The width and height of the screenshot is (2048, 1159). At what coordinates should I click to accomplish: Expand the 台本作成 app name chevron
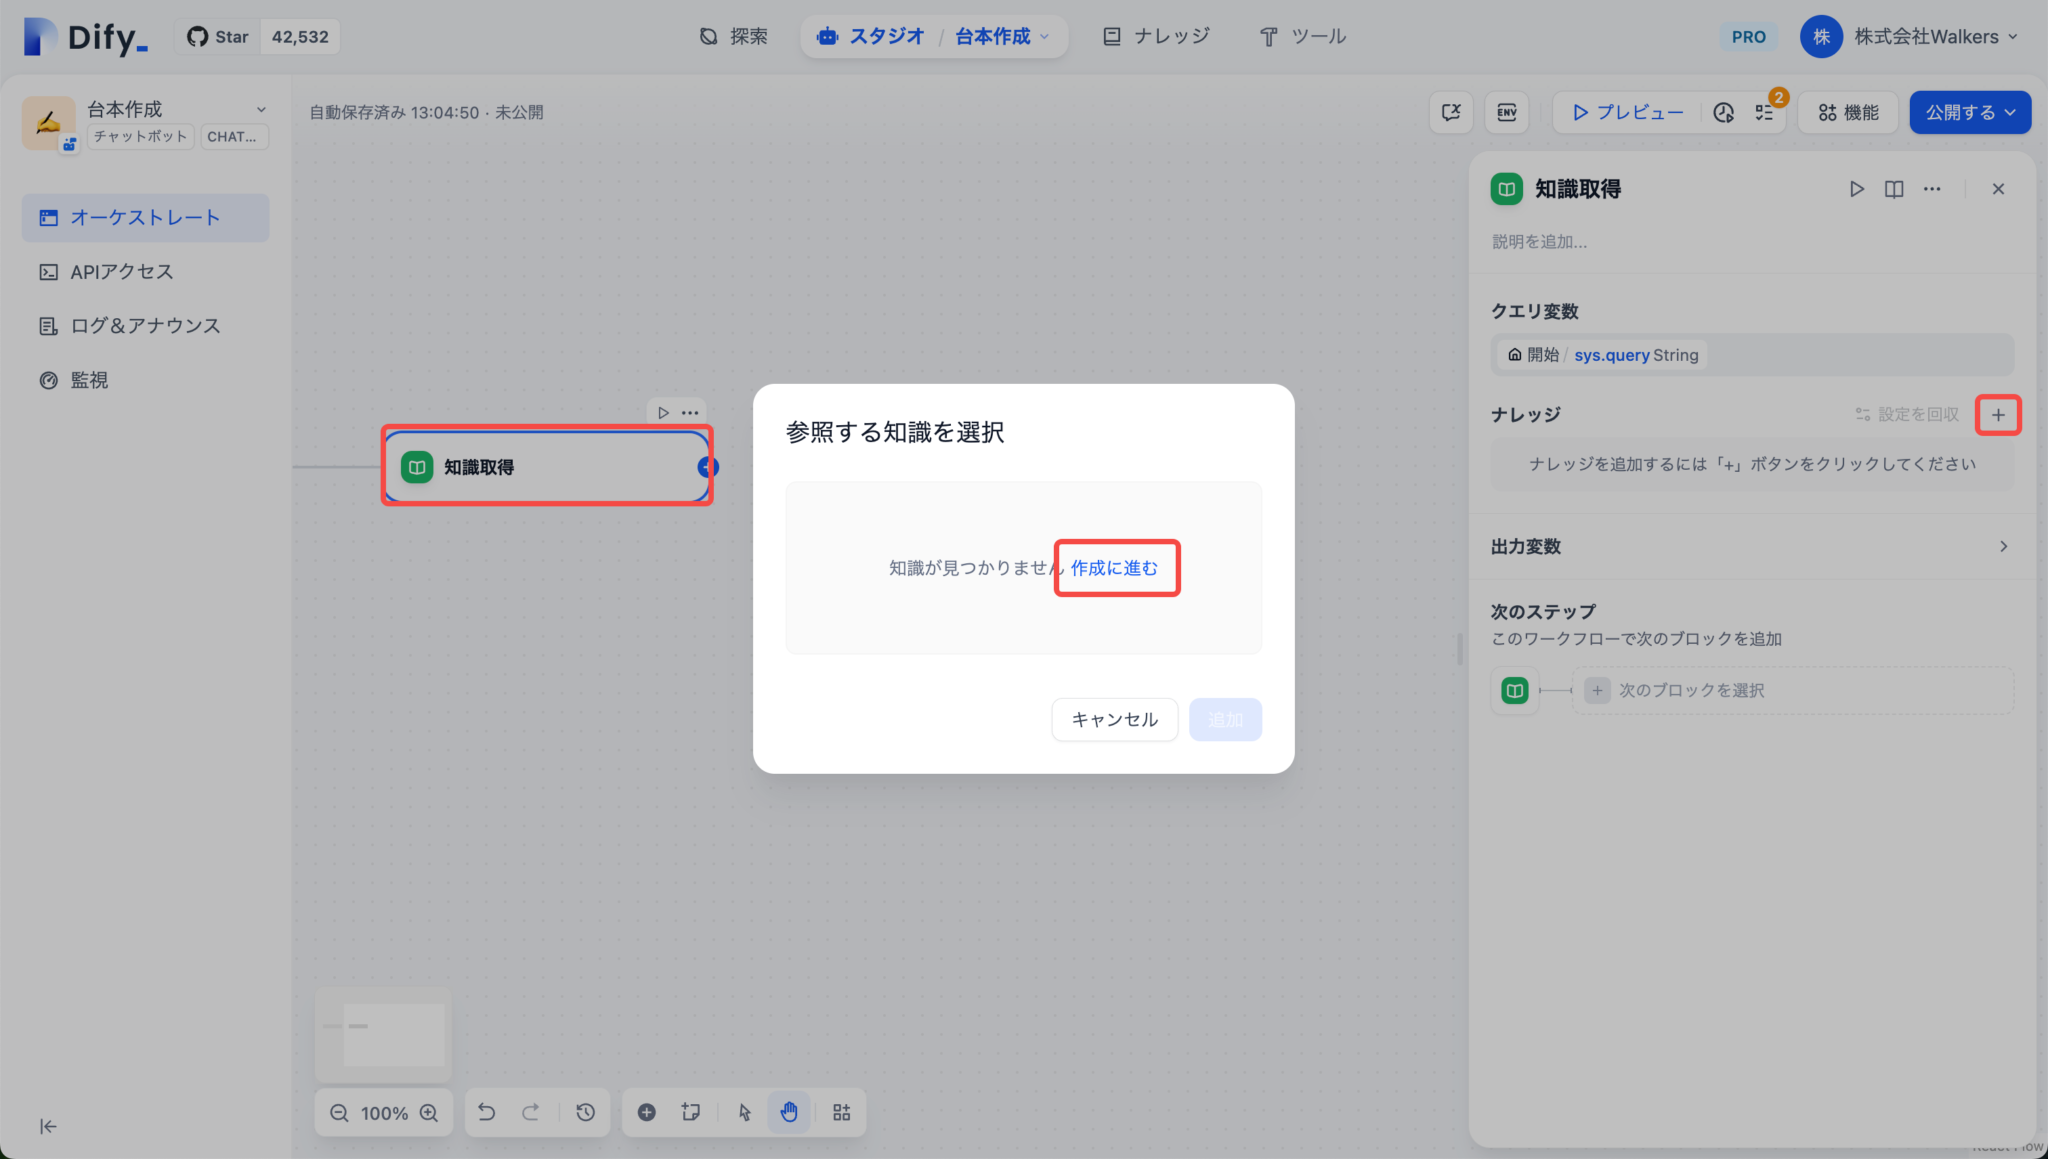tap(261, 108)
